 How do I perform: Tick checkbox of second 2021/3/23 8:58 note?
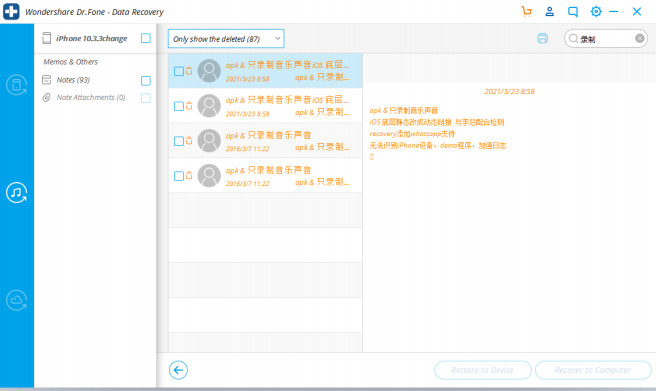coord(179,106)
